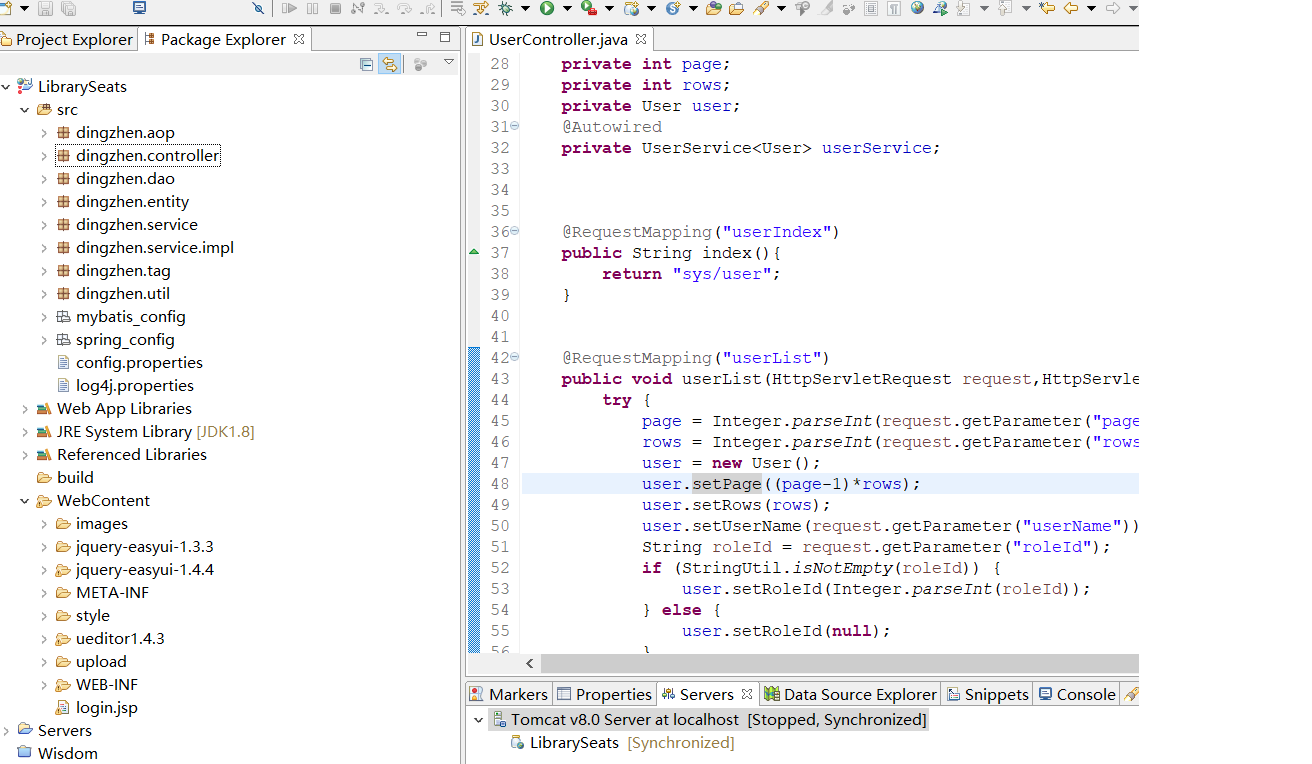
Task: Click the Resume debug icon
Action: pyautogui.click(x=289, y=8)
